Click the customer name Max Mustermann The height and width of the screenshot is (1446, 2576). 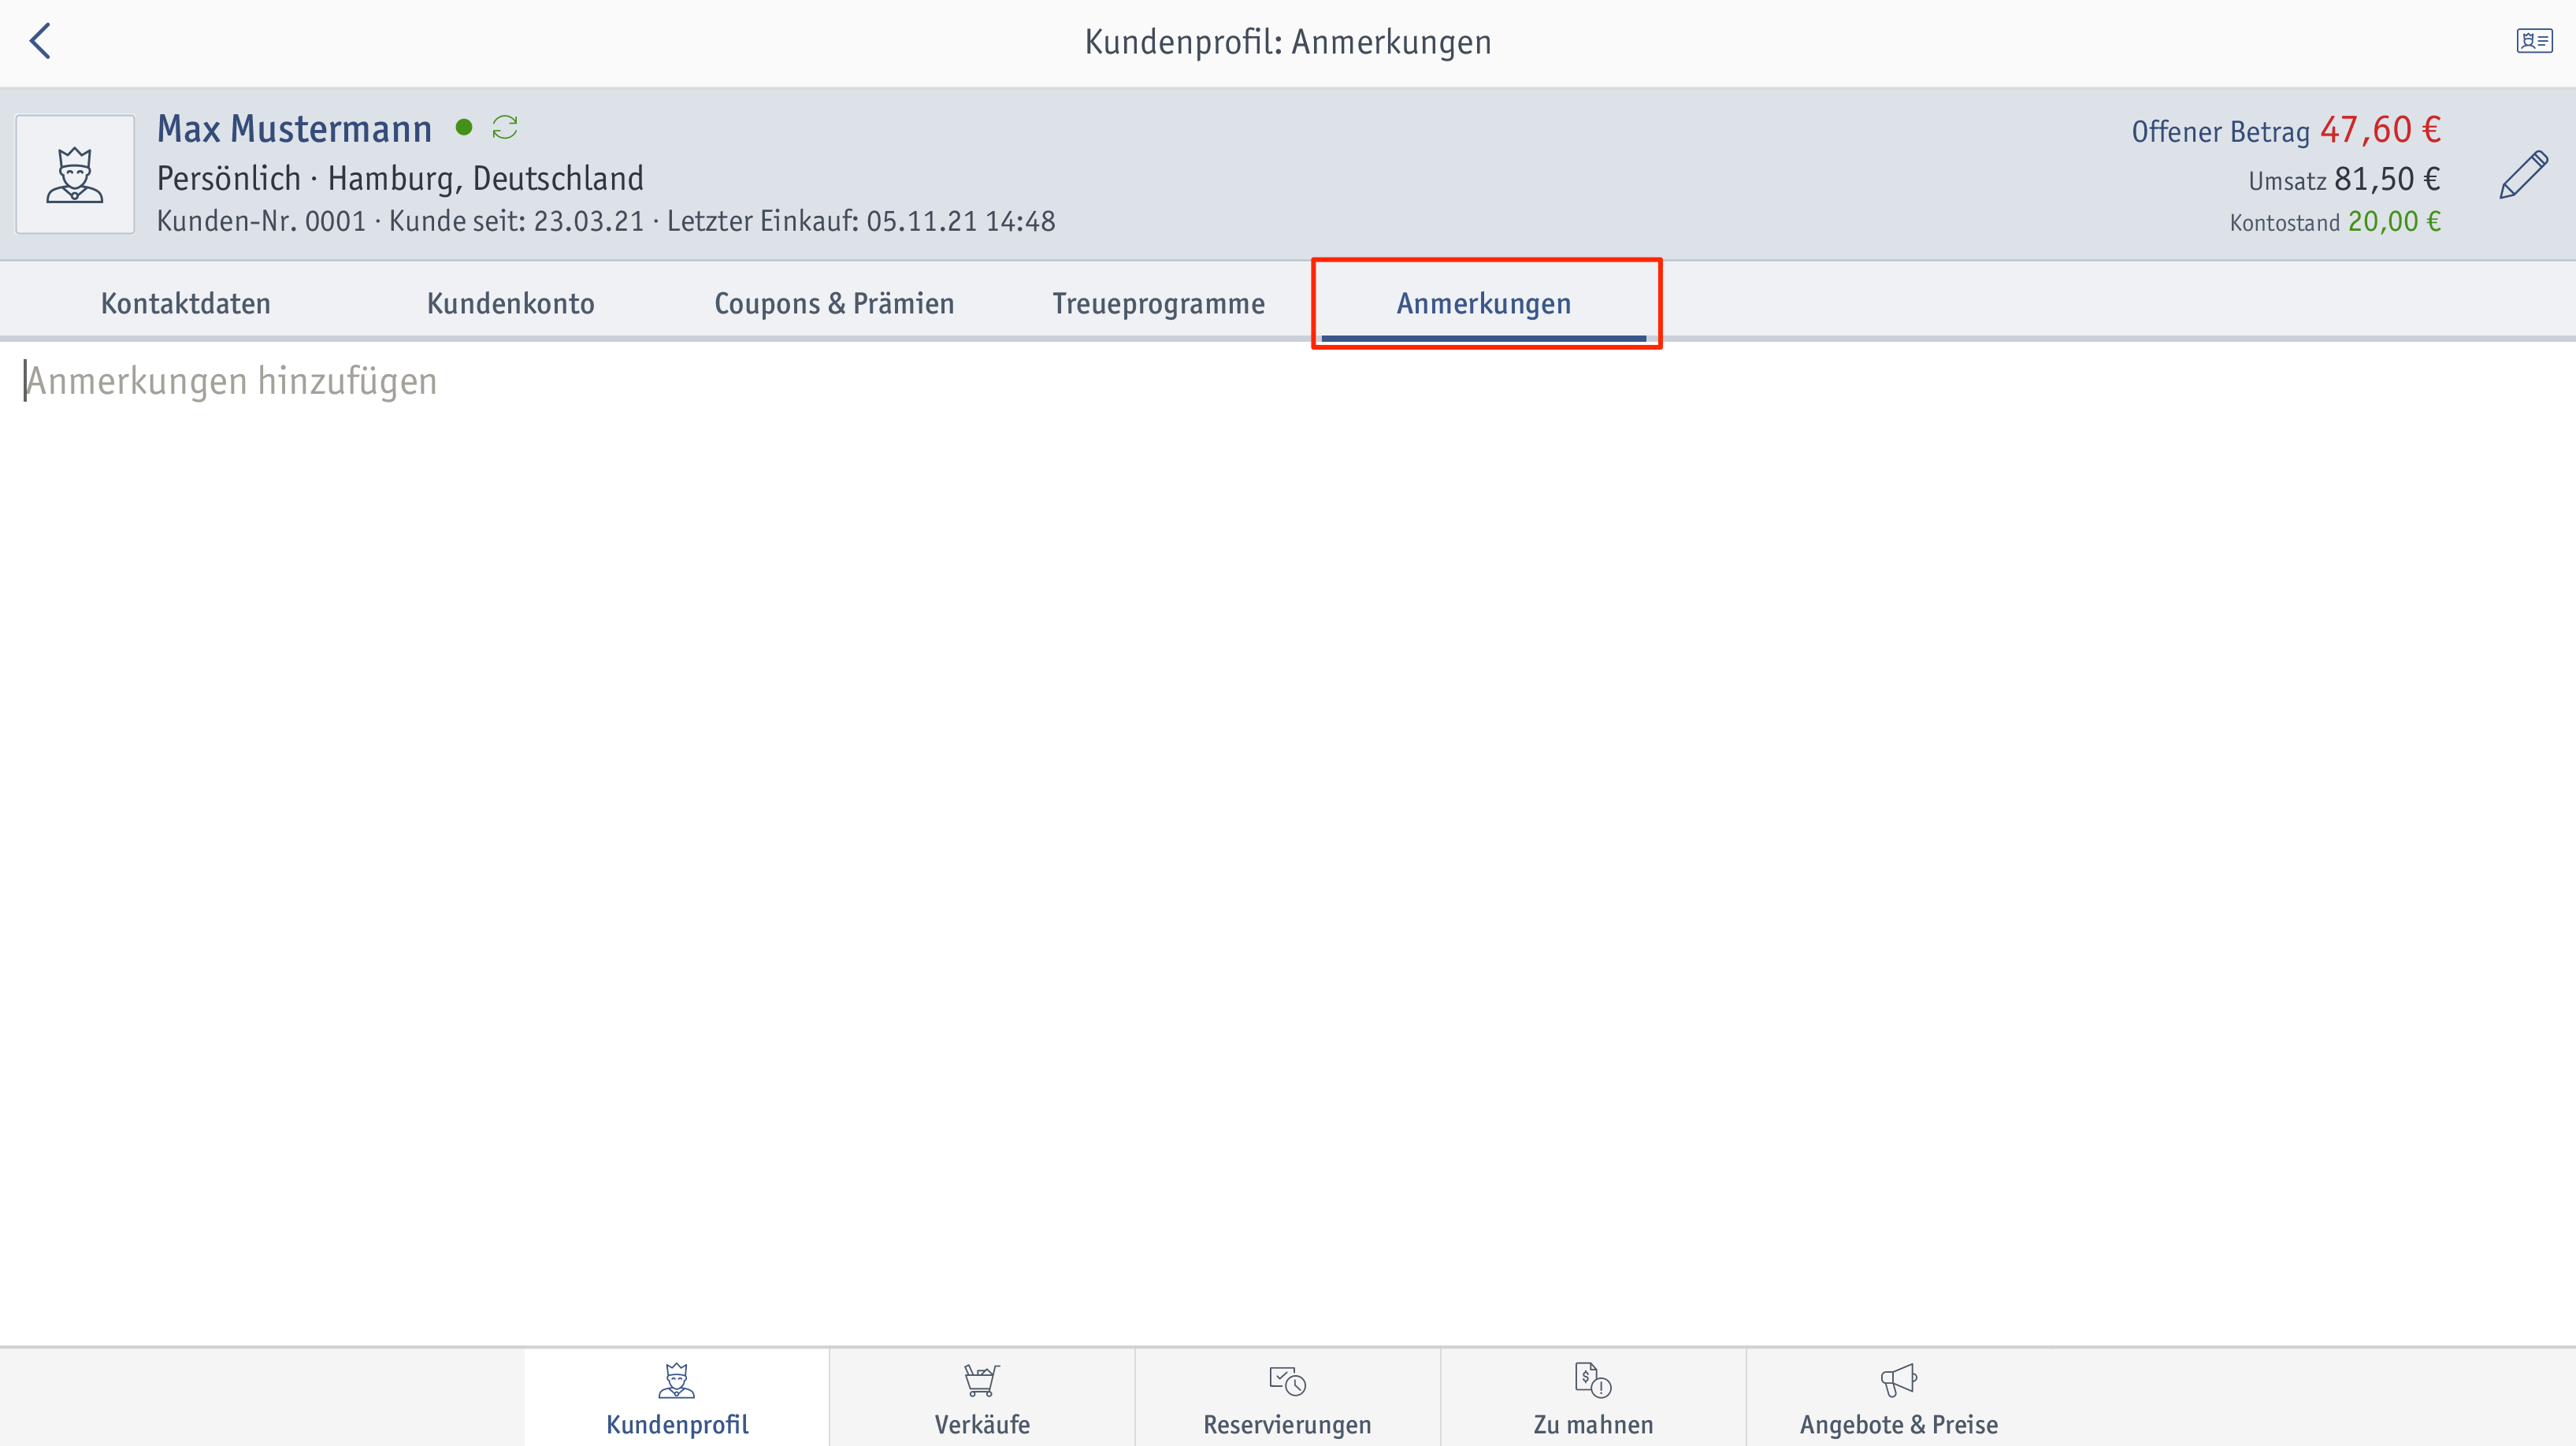tap(294, 129)
